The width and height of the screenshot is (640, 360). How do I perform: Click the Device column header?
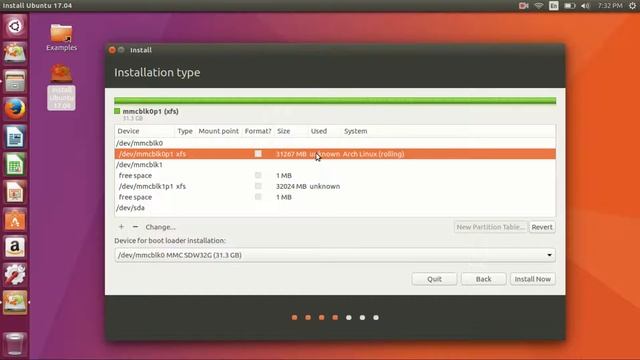128,131
